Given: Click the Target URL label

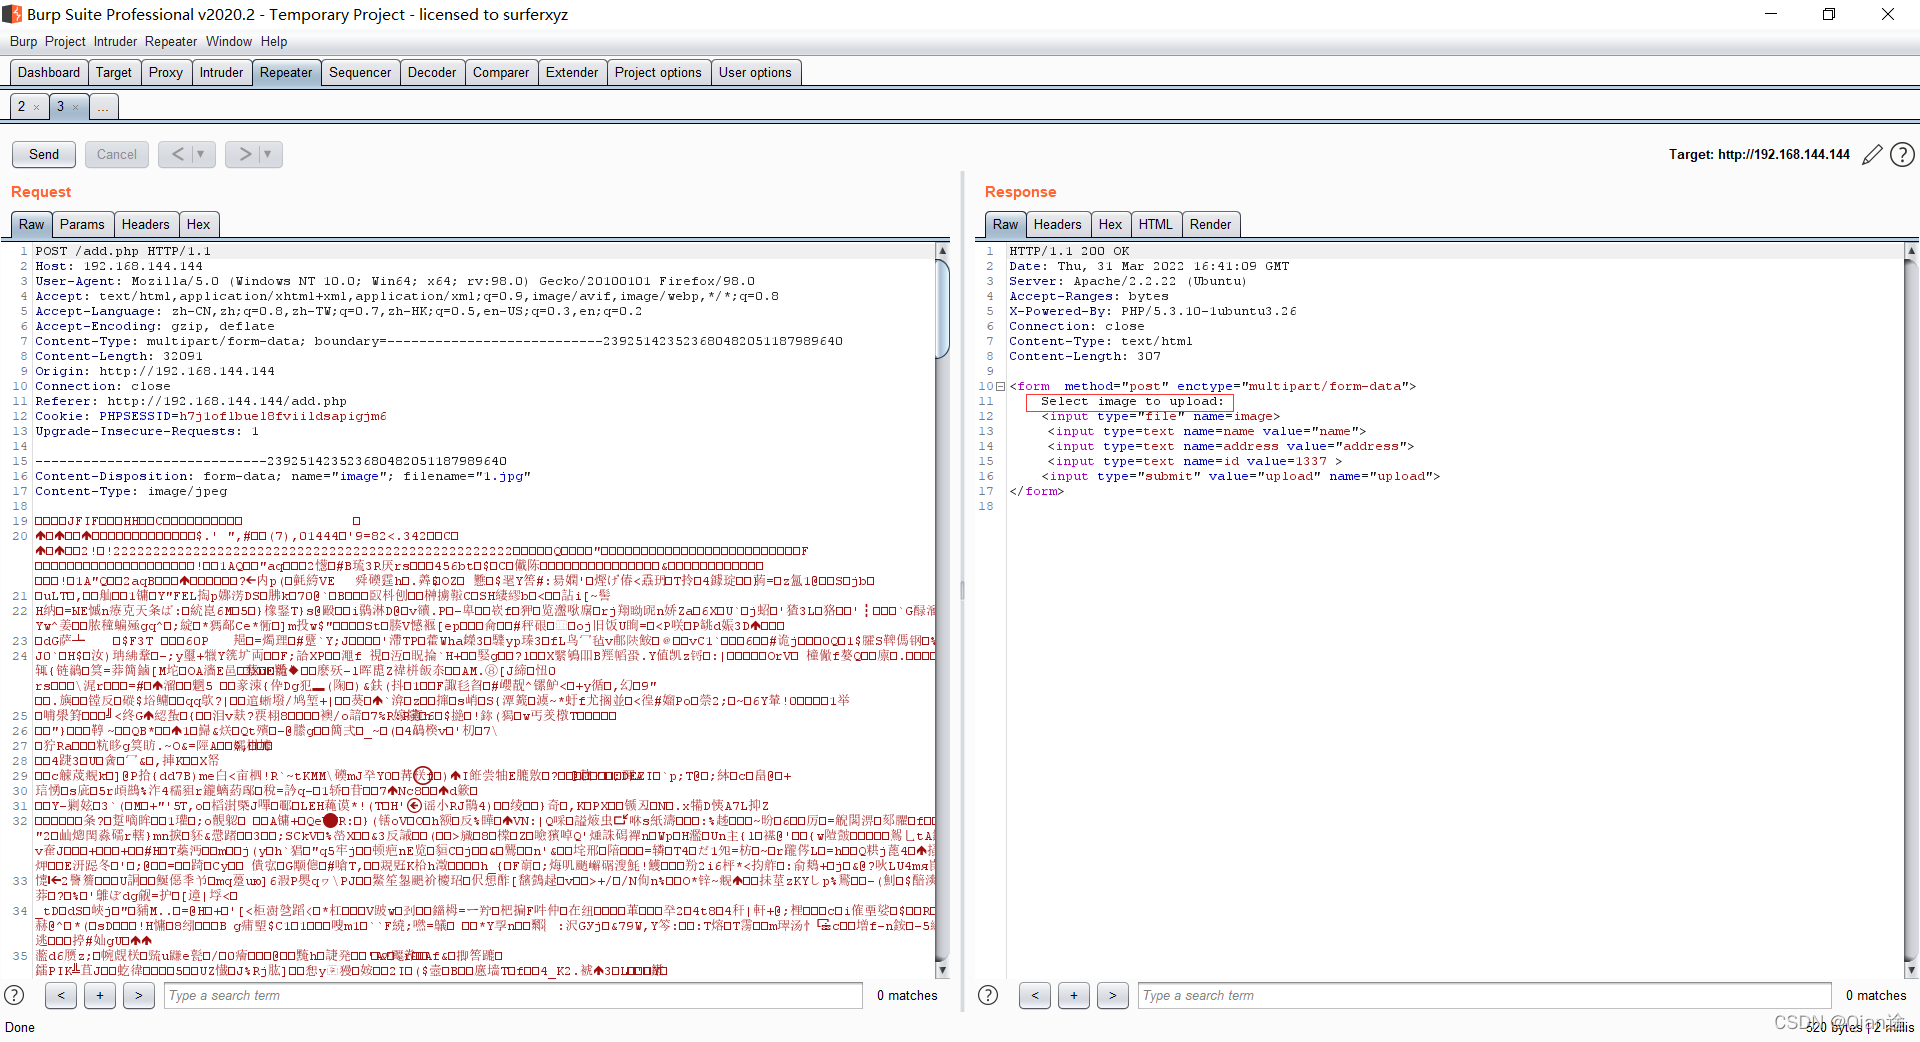Looking at the screenshot, I should pyautogui.click(x=1759, y=155).
